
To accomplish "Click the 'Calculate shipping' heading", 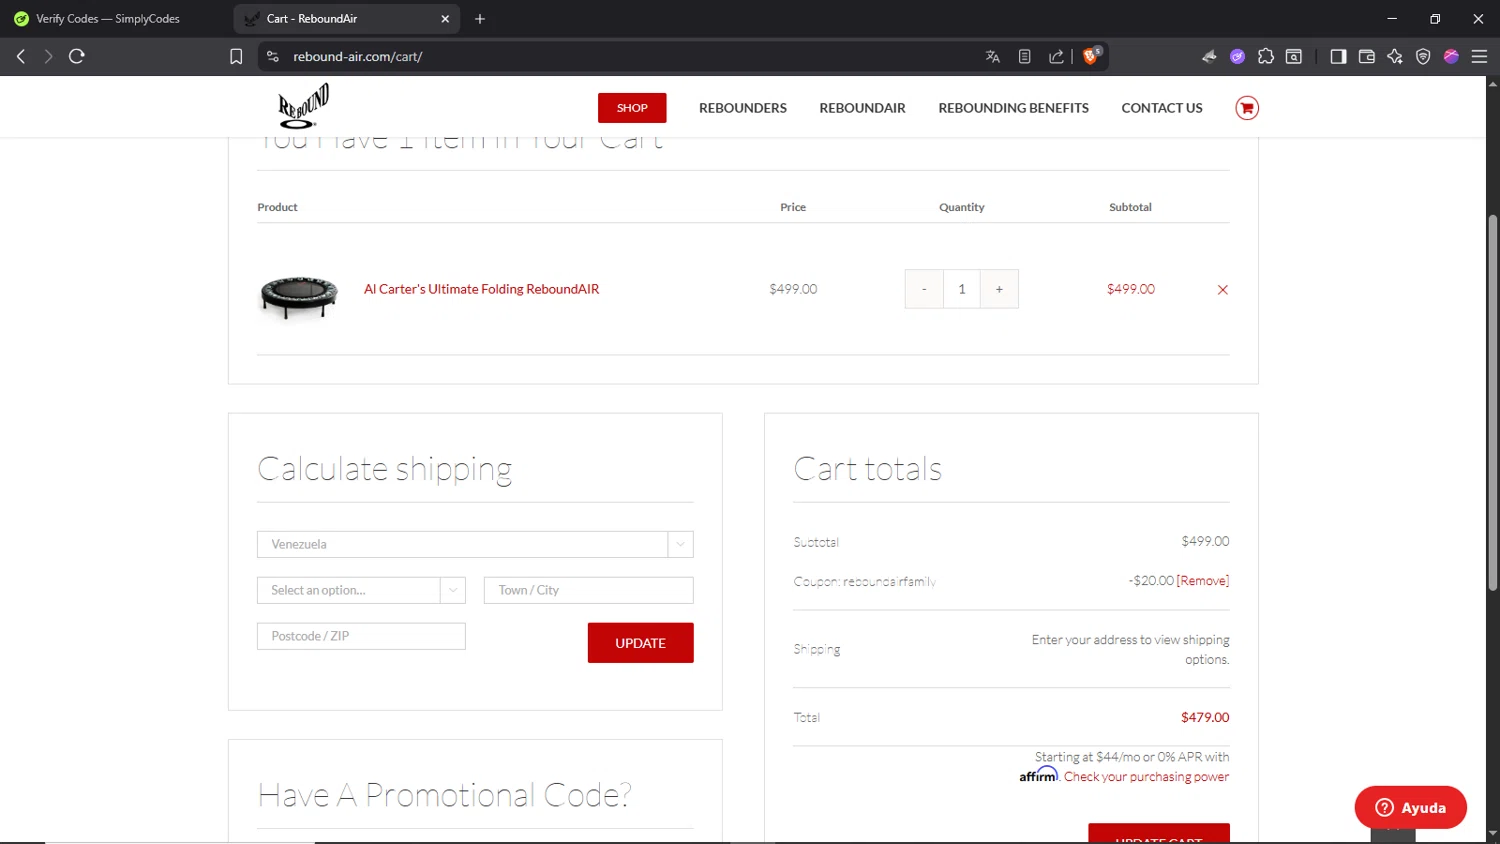I will [x=385, y=469].
